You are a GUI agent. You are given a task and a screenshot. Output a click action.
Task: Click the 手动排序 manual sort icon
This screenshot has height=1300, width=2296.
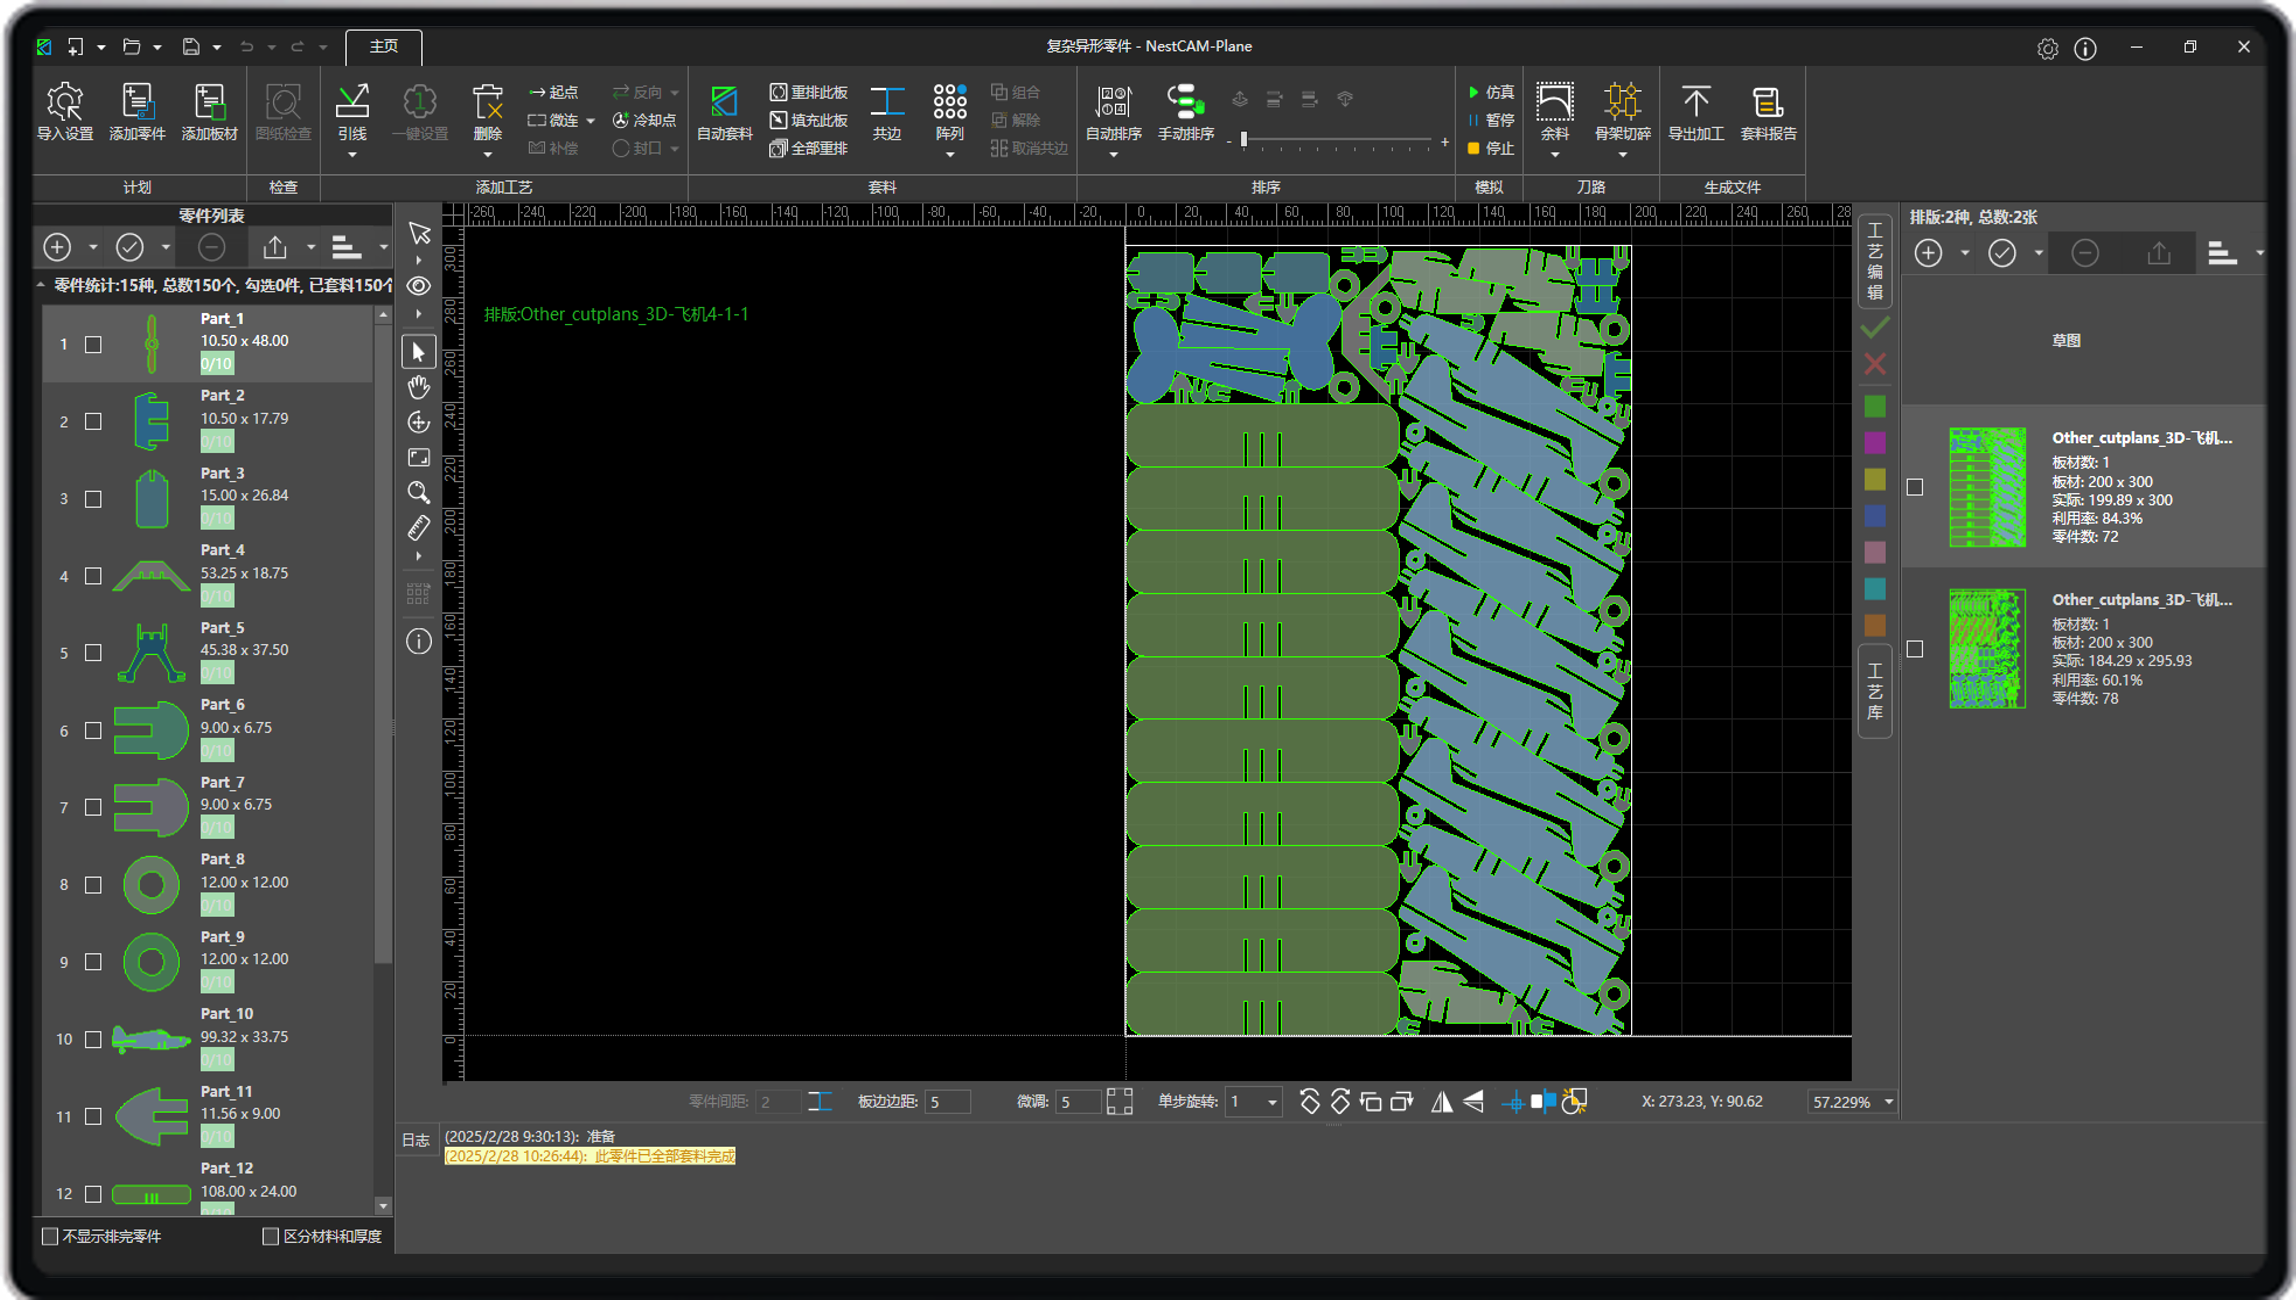(1185, 112)
